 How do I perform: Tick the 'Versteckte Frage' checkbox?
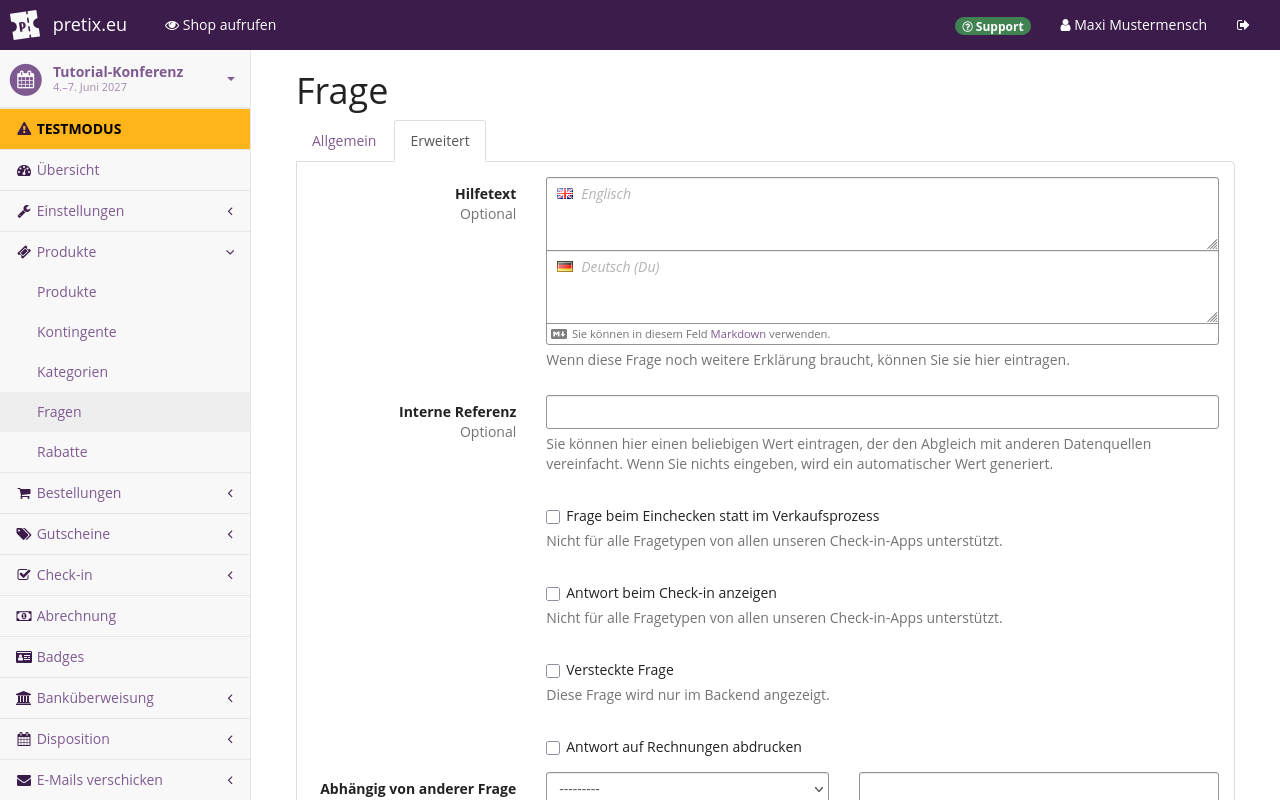tap(553, 671)
